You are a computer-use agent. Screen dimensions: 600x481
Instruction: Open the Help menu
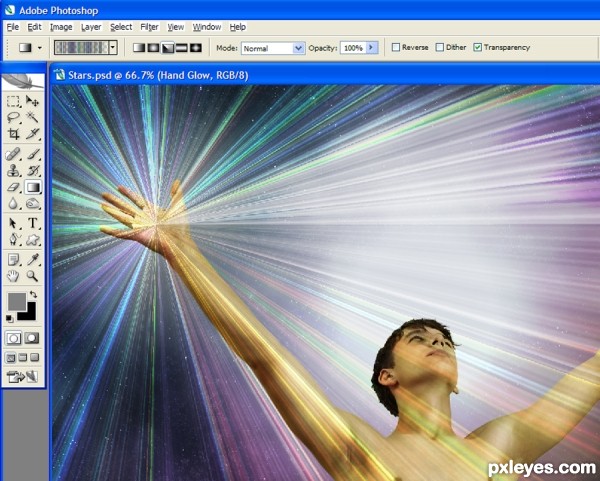pyautogui.click(x=238, y=27)
